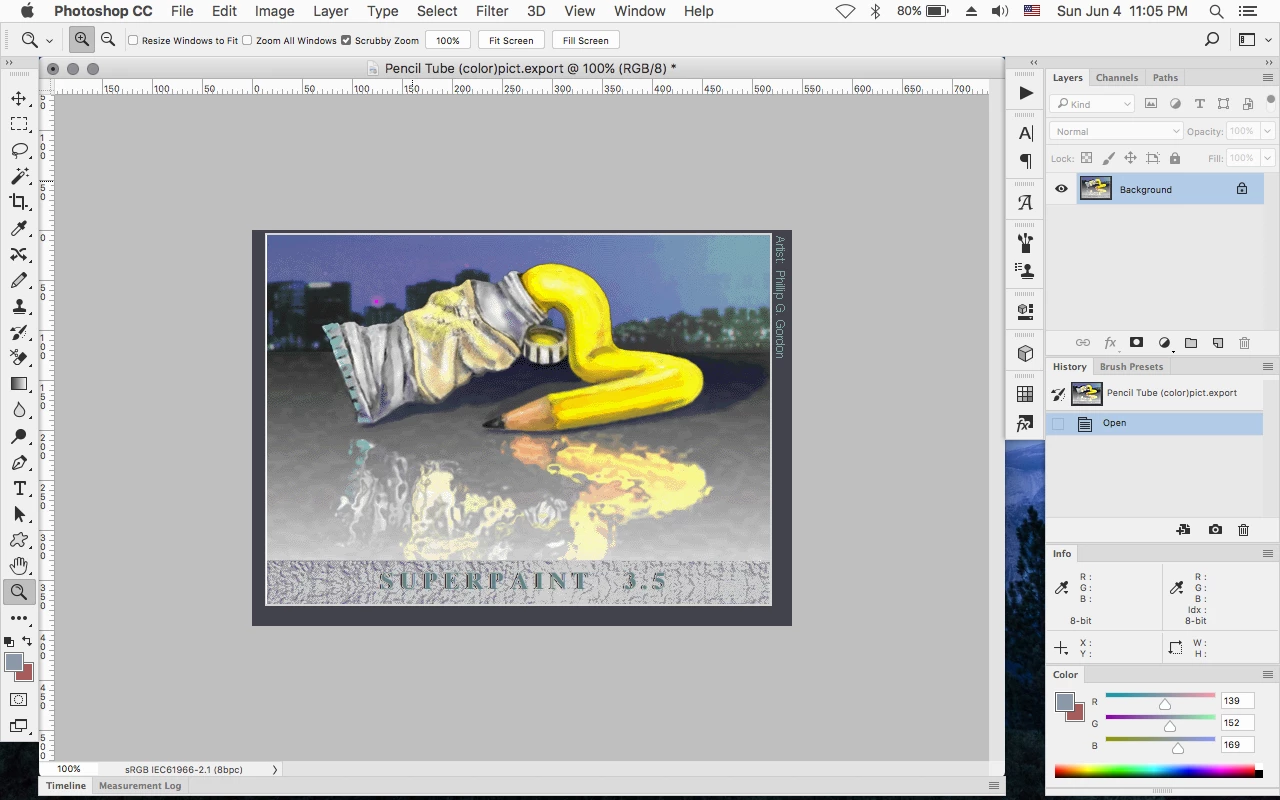Select the Crop tool
Image resolution: width=1280 pixels, height=800 pixels.
[19, 202]
